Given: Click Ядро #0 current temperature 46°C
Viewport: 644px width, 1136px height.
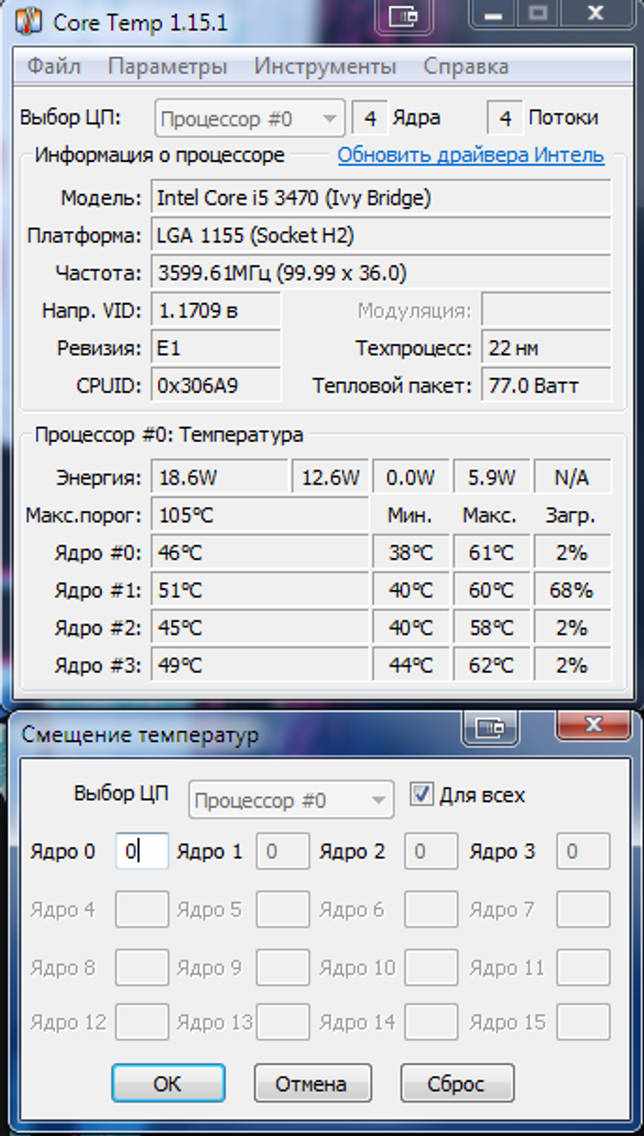Looking at the screenshot, I should coord(260,554).
